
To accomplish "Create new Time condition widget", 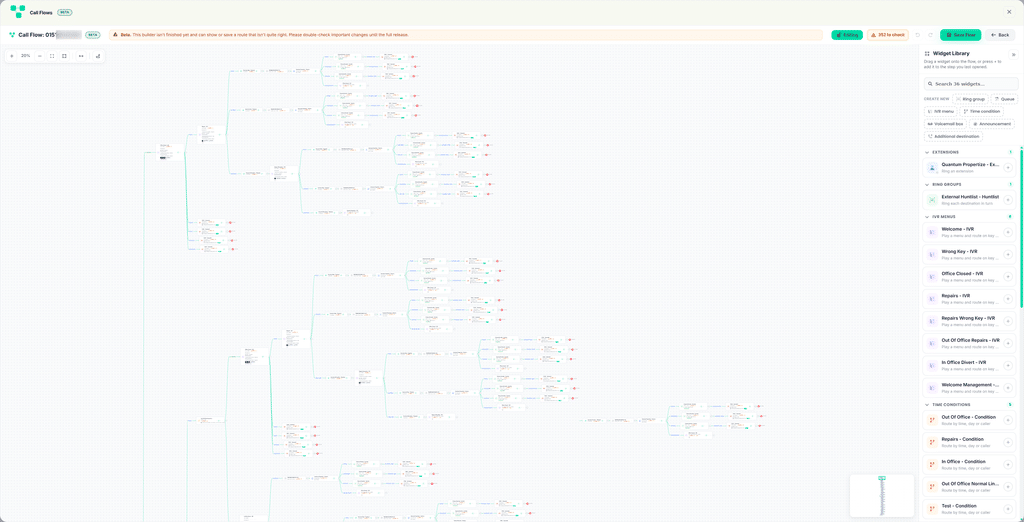I will pos(982,111).
